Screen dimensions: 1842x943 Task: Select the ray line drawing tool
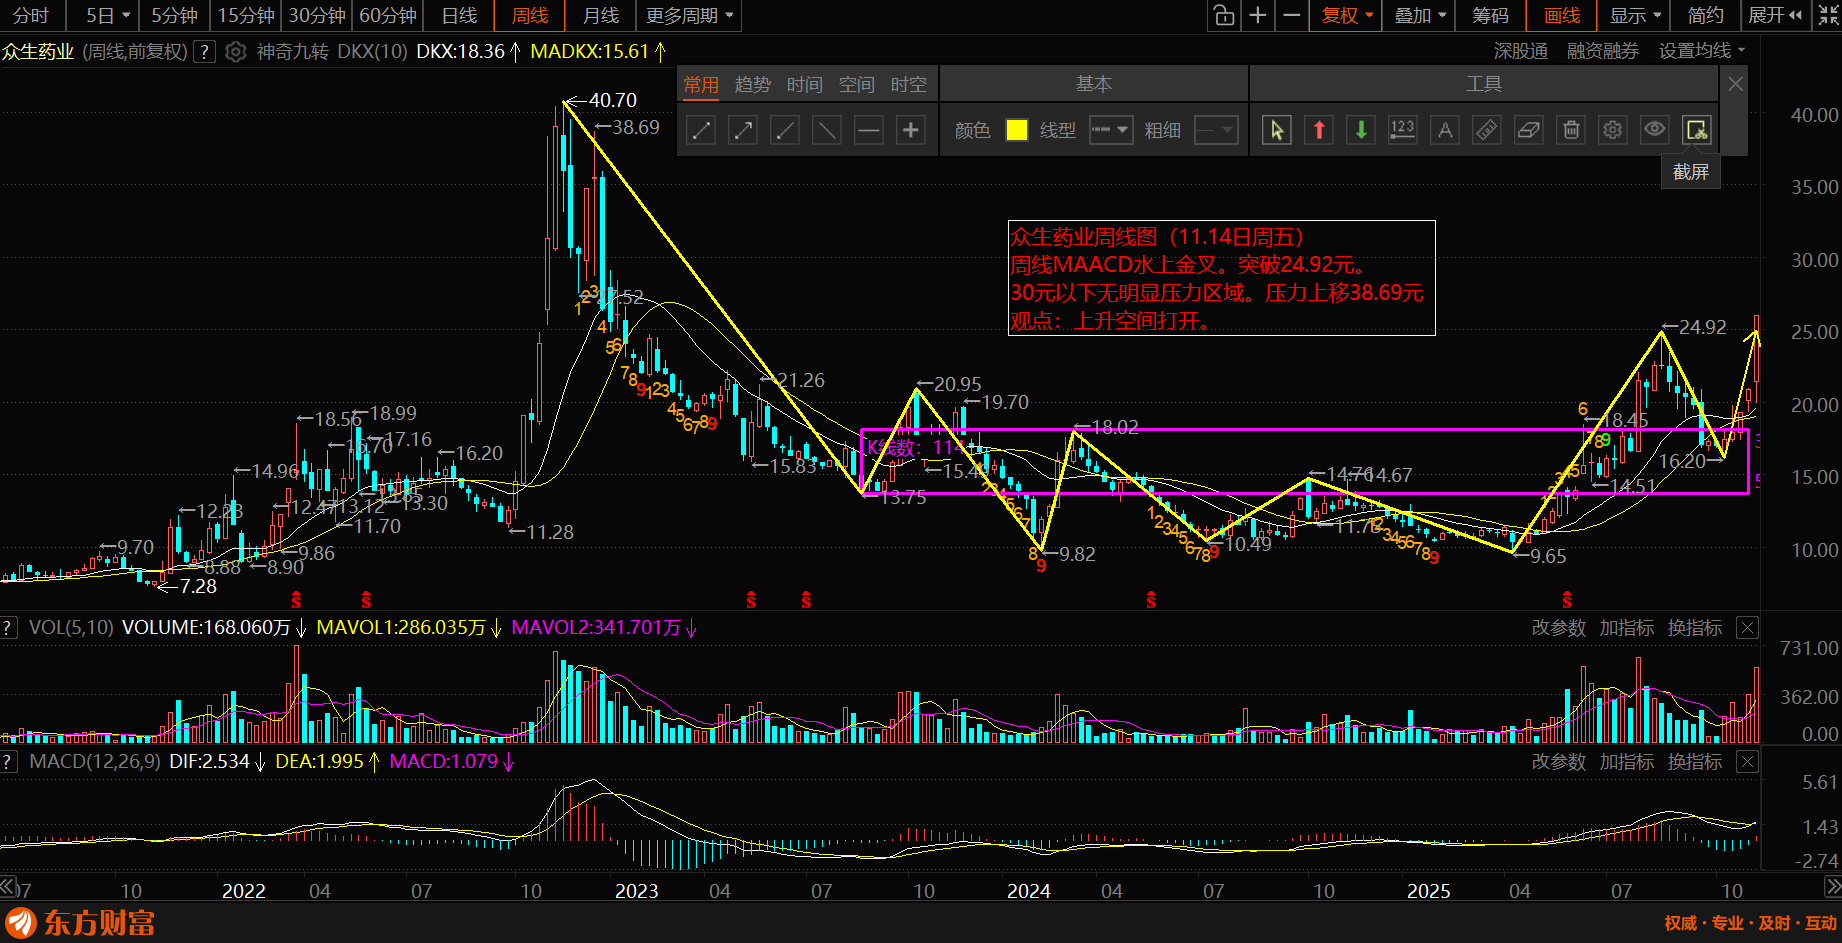click(x=785, y=130)
